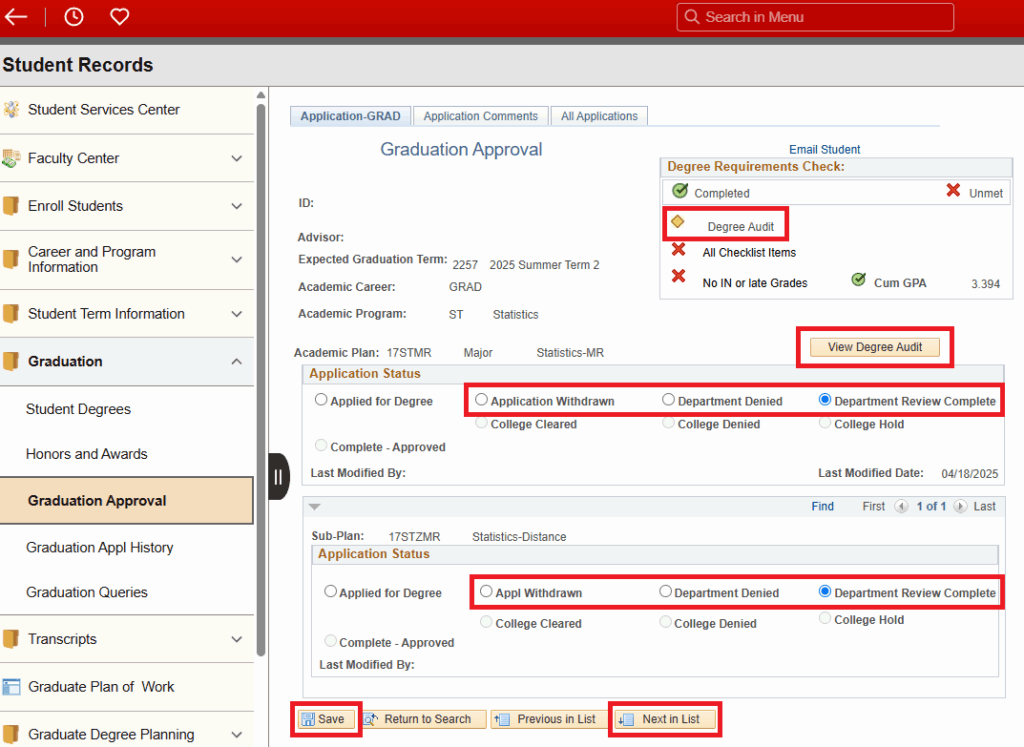Click the Transcripts folder icon

point(10,639)
